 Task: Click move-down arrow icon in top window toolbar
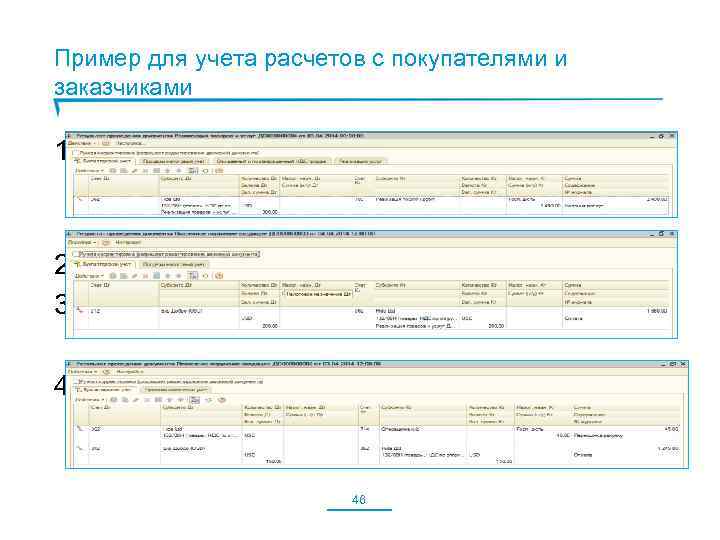[179, 171]
